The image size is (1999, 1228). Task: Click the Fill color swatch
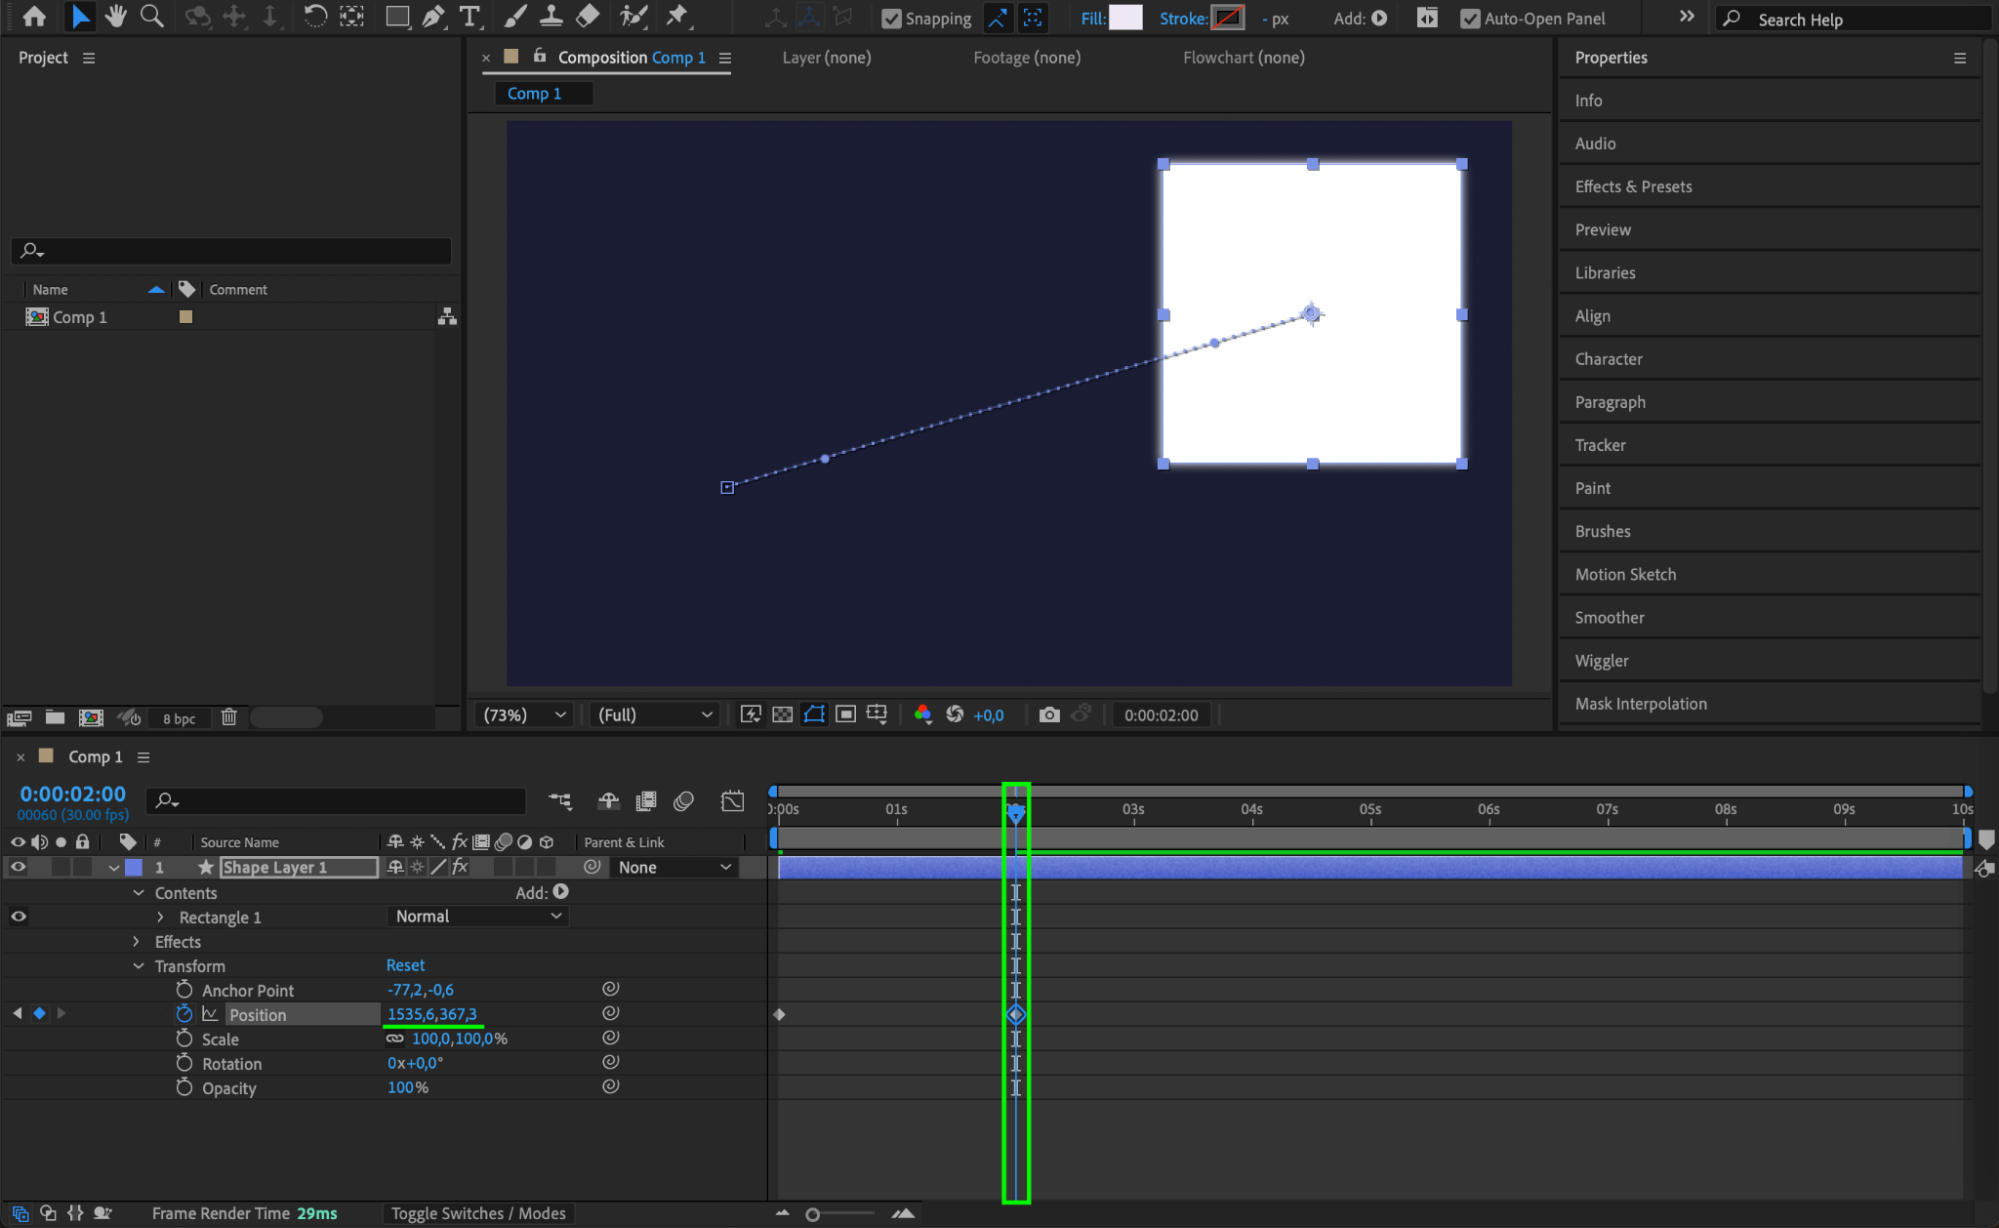click(1125, 18)
